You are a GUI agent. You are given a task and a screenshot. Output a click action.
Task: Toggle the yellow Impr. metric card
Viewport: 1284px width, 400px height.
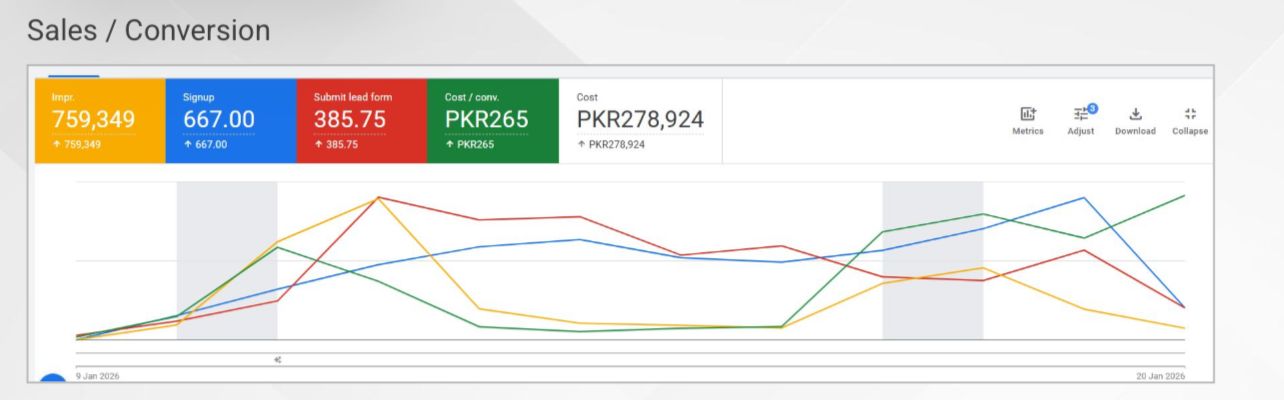[x=99, y=120]
